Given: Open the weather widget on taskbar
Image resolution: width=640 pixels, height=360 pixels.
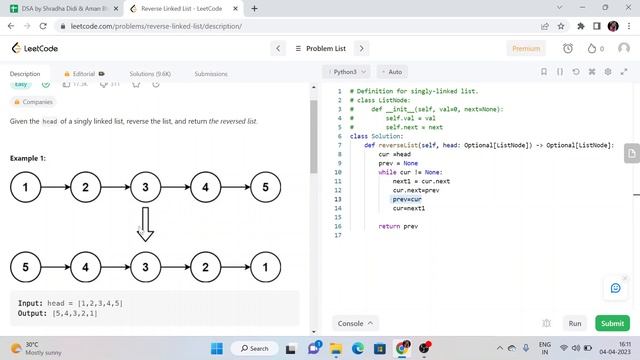Looking at the screenshot, I should (37, 348).
